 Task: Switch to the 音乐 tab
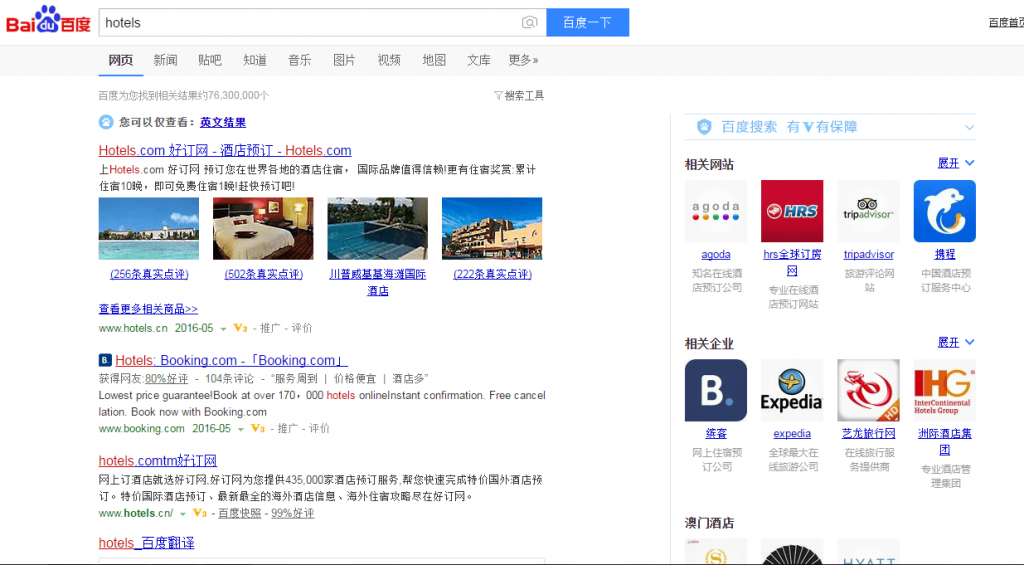(300, 60)
